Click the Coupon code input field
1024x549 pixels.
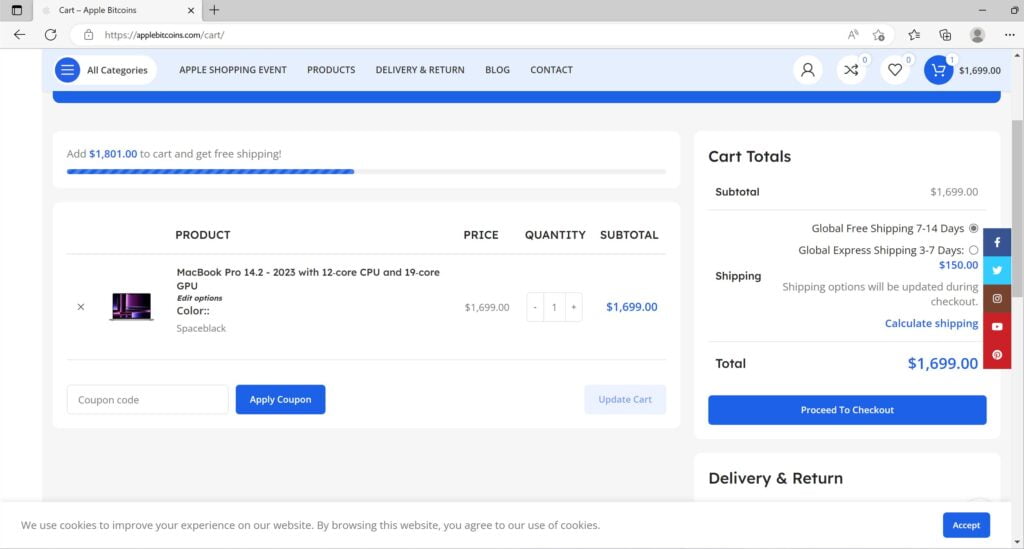tap(148, 400)
